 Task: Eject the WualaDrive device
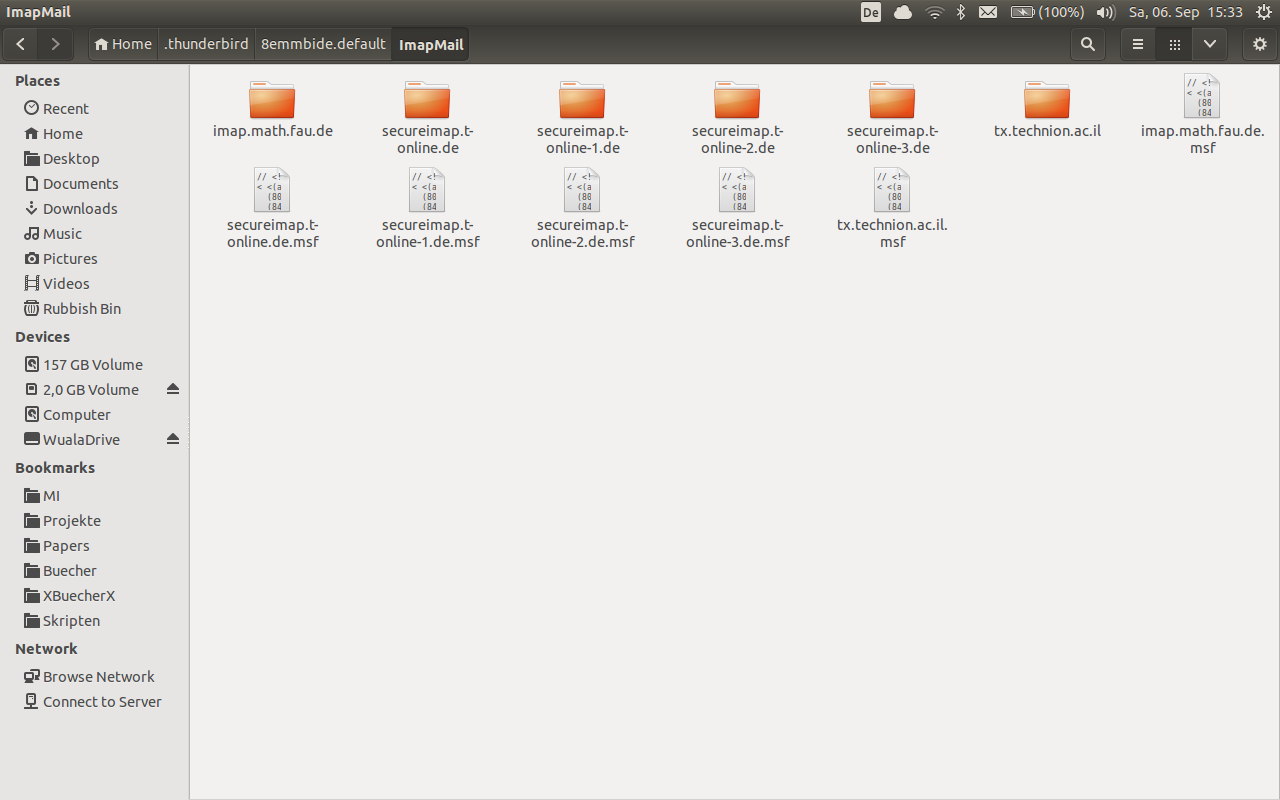pos(173,439)
